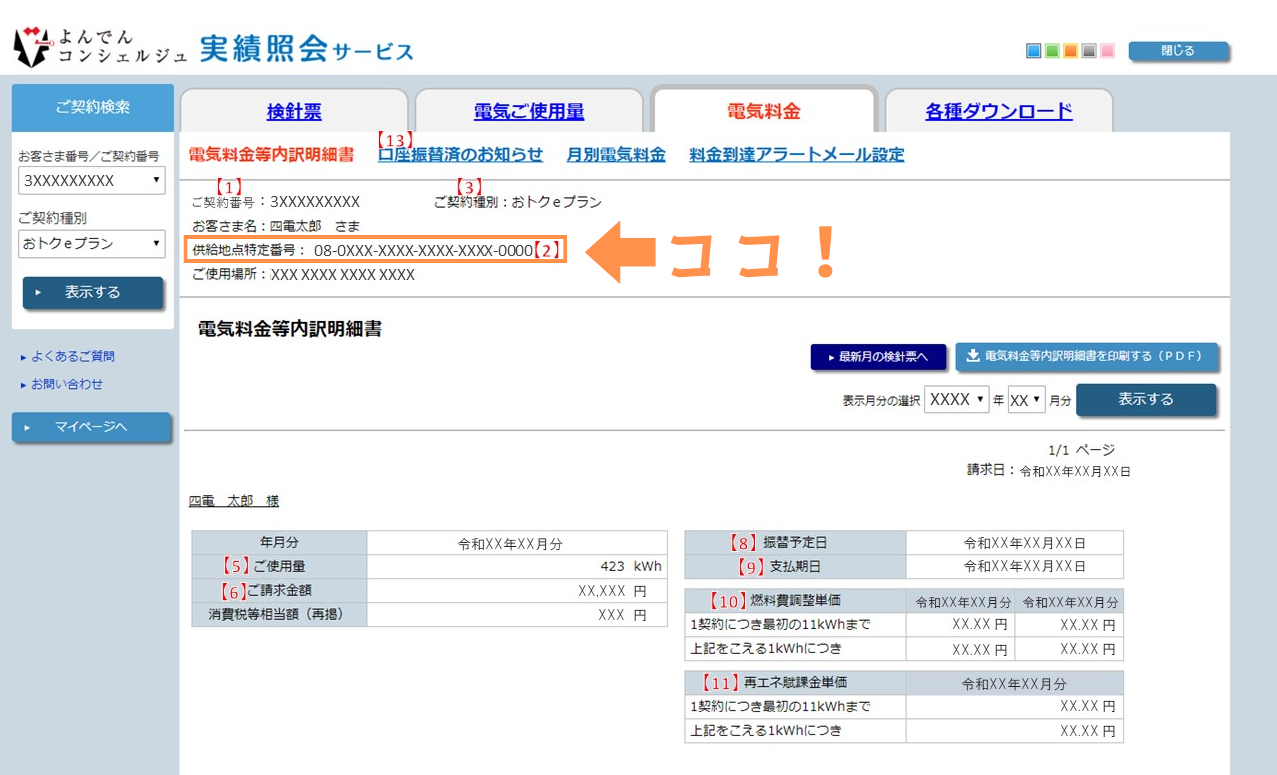Click sidebar 表示する button

[x=92, y=293]
